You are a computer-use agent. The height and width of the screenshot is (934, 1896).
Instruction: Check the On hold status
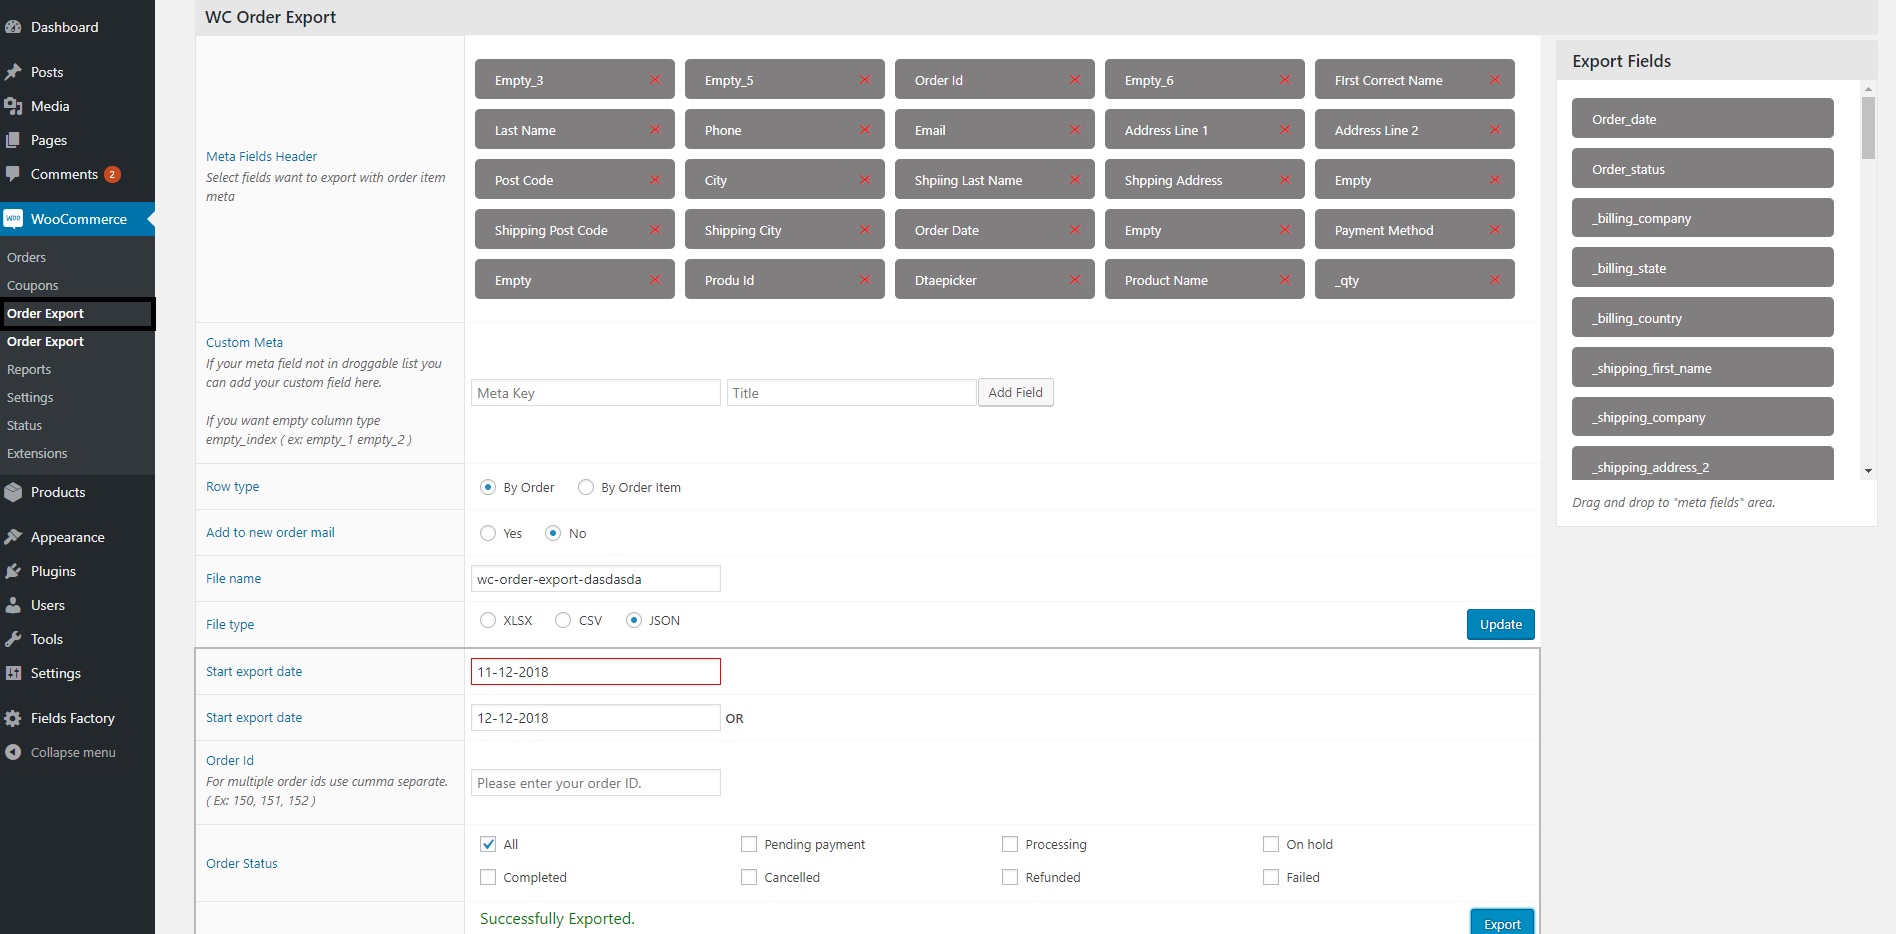tap(1271, 844)
